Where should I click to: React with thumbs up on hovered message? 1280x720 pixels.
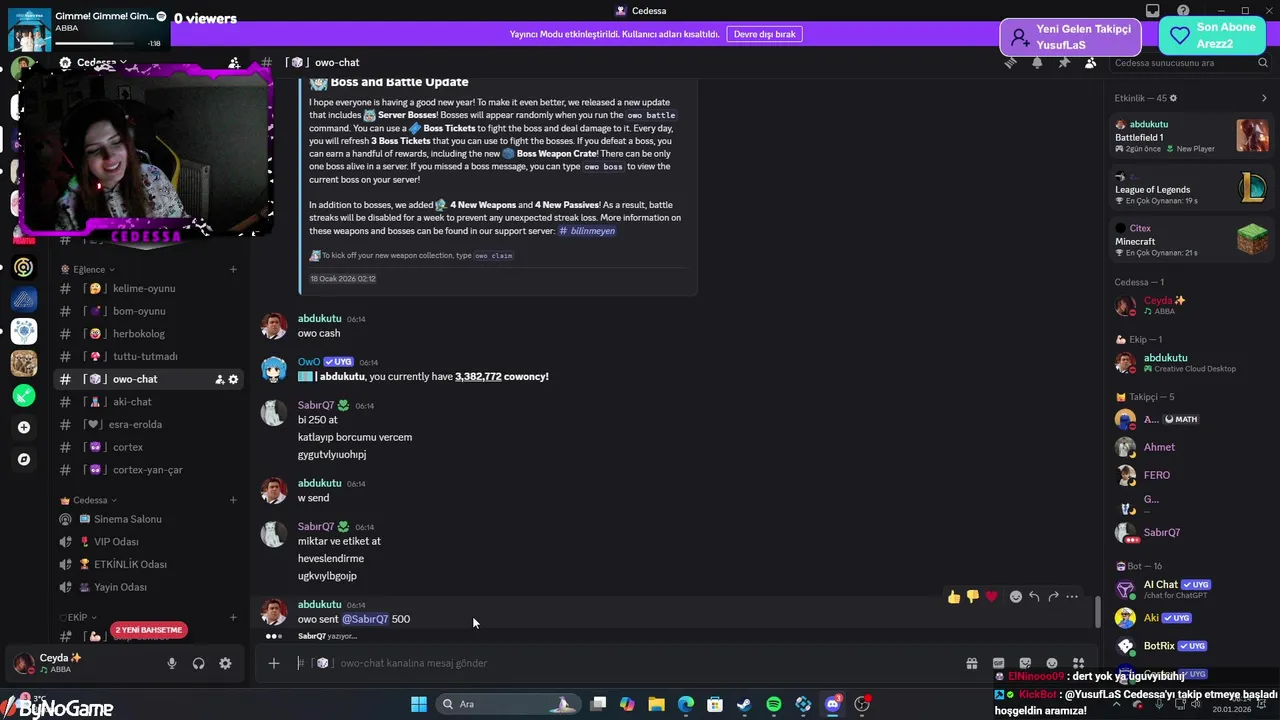(x=954, y=597)
